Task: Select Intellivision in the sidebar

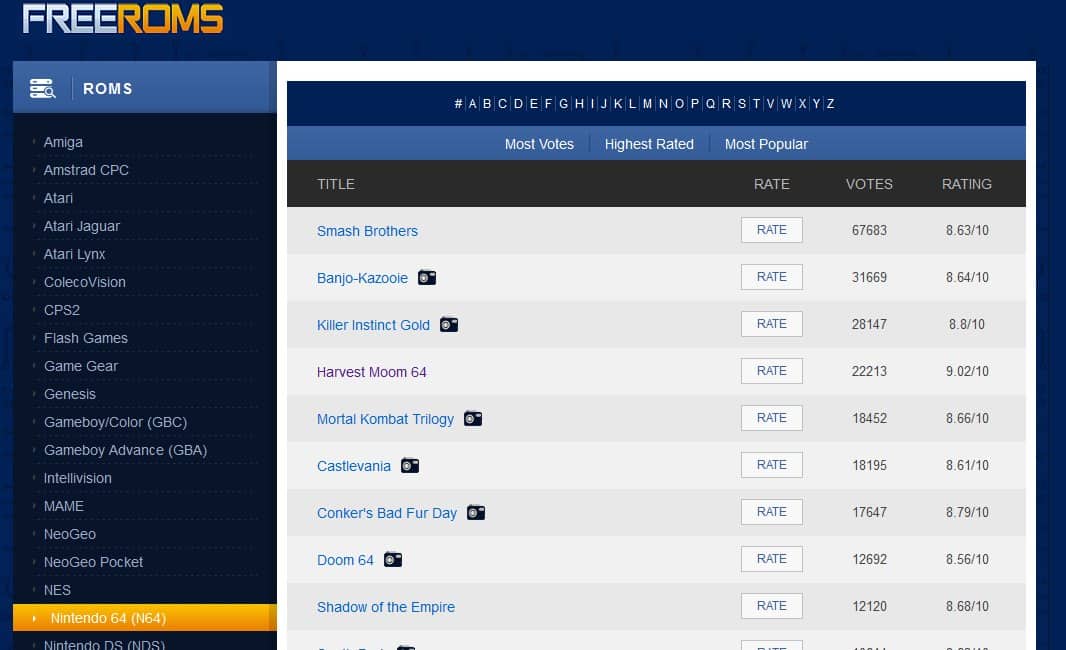Action: (78, 478)
